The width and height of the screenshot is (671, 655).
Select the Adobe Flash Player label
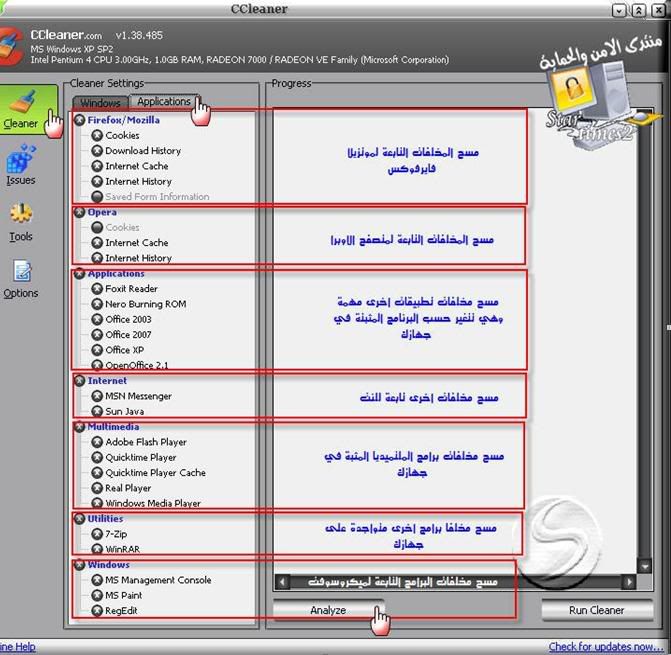click(x=146, y=442)
